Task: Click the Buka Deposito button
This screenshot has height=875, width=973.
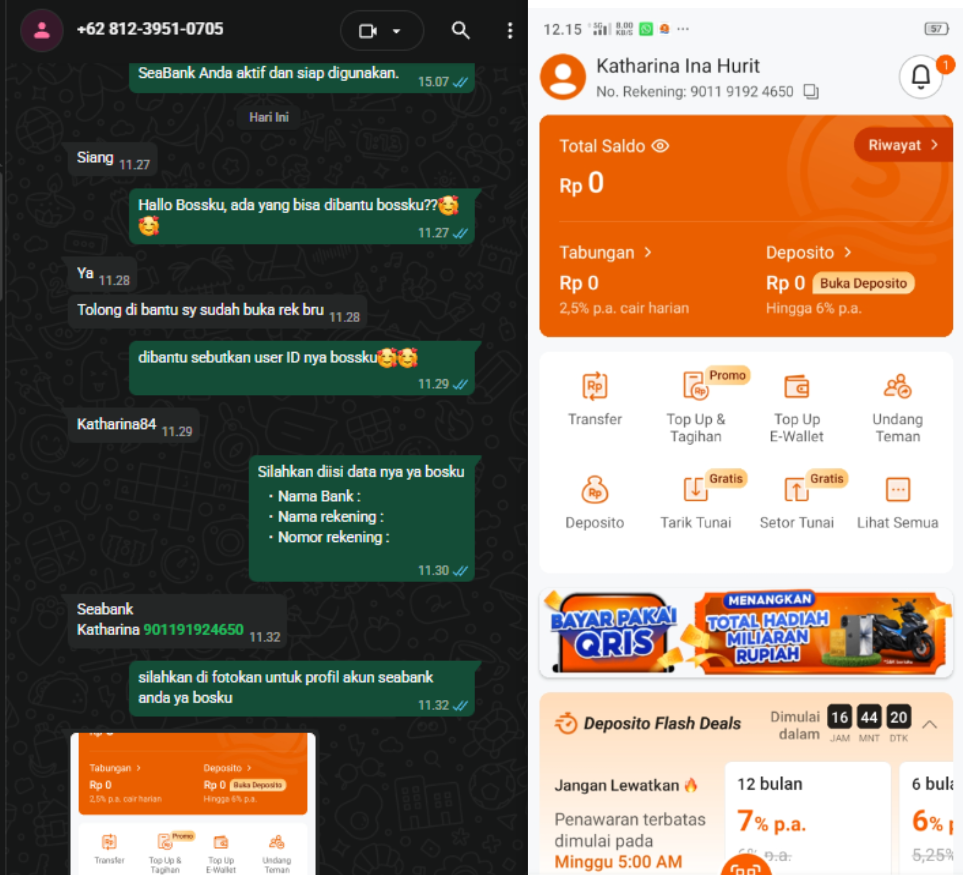Action: click(863, 283)
